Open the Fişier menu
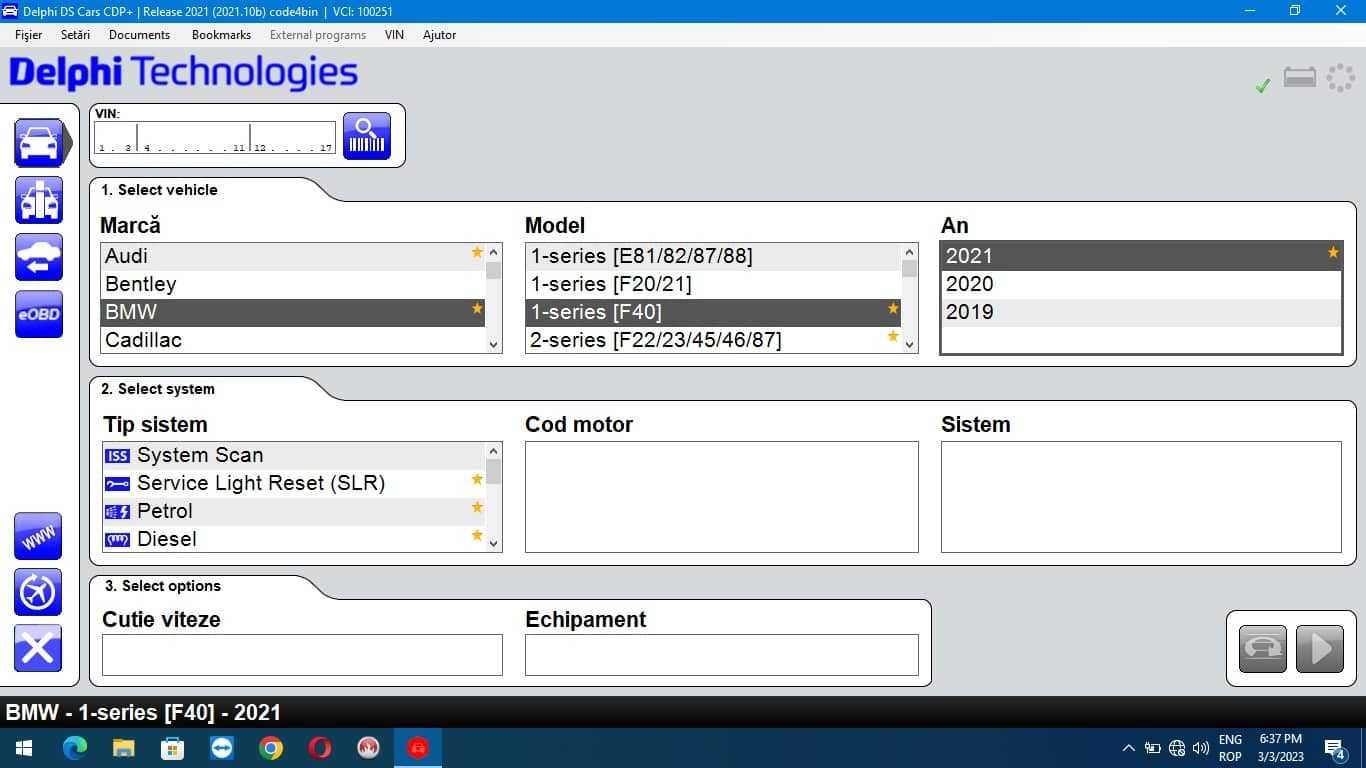The width and height of the screenshot is (1366, 768). pyautogui.click(x=29, y=34)
